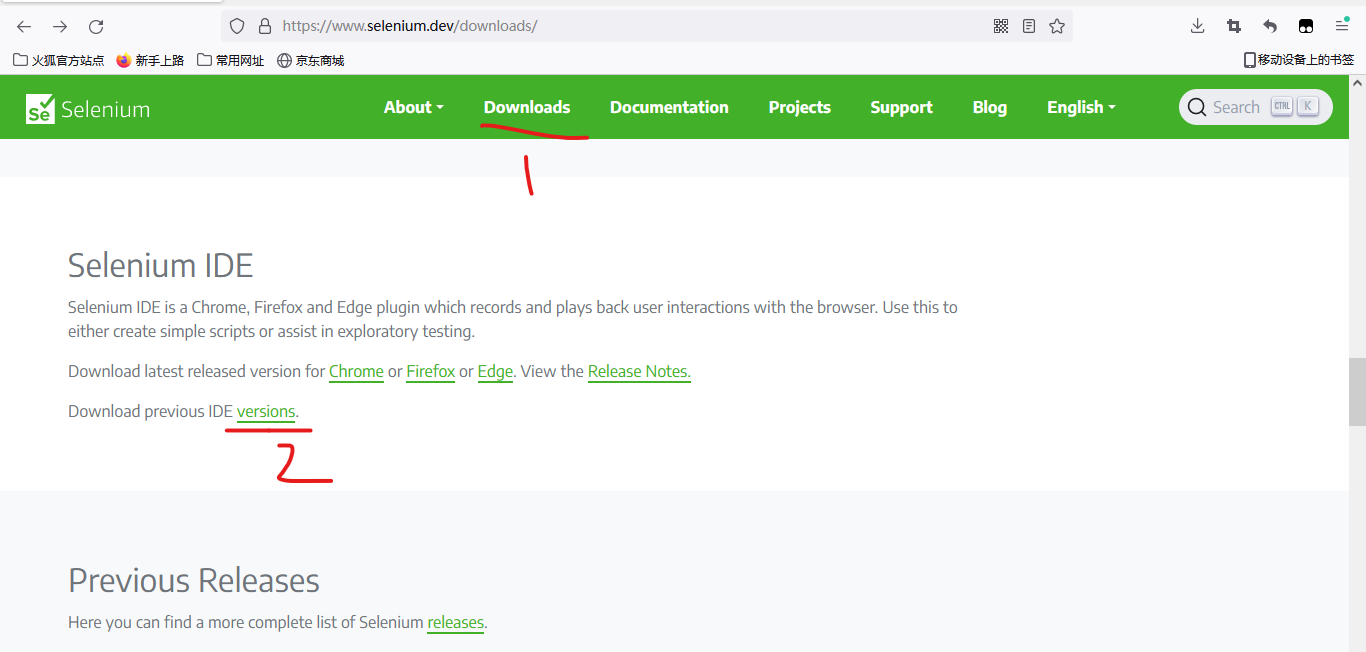Open the Blog nav item
Viewport: 1366px width, 652px height.
click(x=989, y=107)
